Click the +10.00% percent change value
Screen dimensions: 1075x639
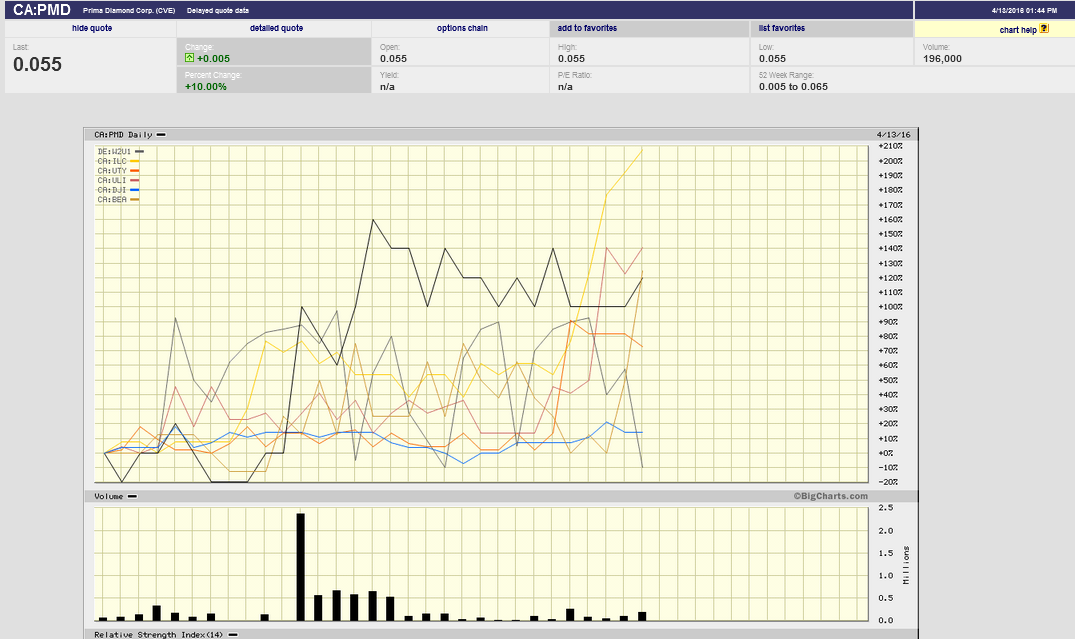206,87
